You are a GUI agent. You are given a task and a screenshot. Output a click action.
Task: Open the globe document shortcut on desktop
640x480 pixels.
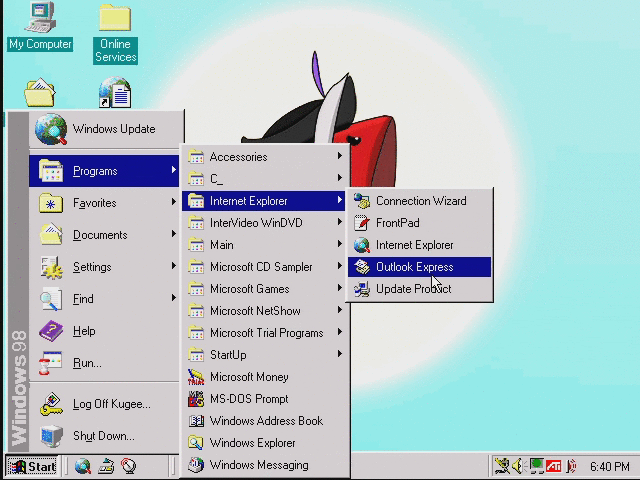(115, 92)
